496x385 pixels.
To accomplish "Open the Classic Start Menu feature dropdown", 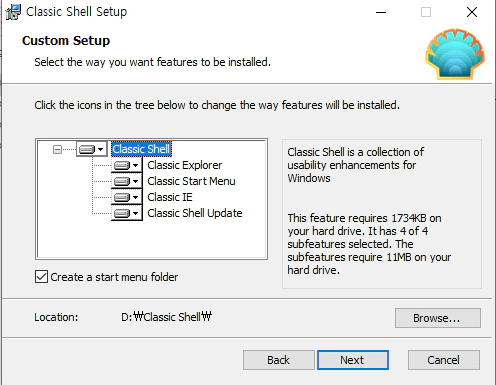I will coord(126,181).
